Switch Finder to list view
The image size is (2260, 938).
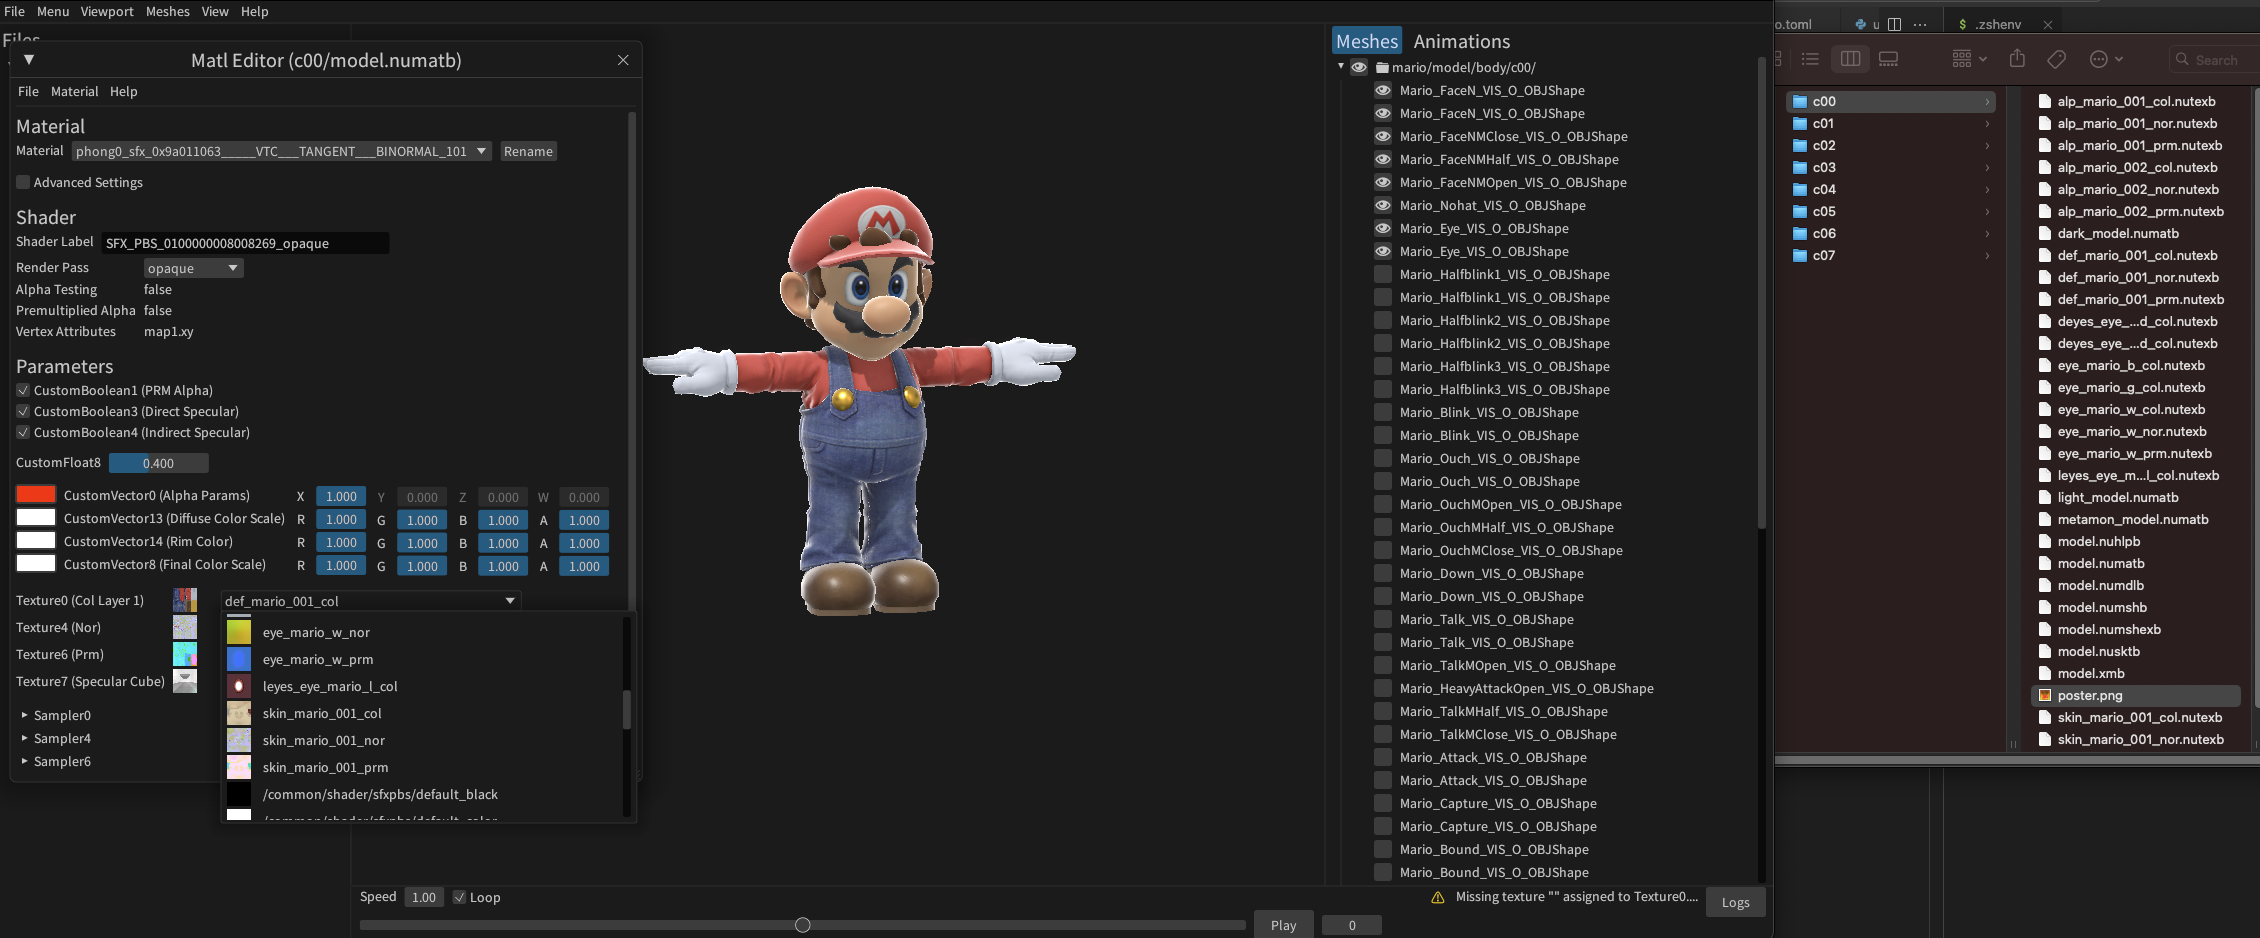(1810, 58)
